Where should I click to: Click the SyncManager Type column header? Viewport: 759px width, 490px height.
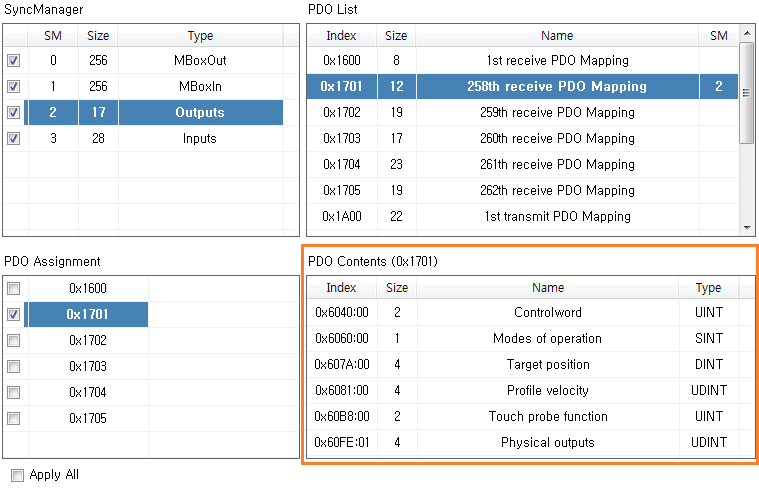pyautogui.click(x=200, y=36)
